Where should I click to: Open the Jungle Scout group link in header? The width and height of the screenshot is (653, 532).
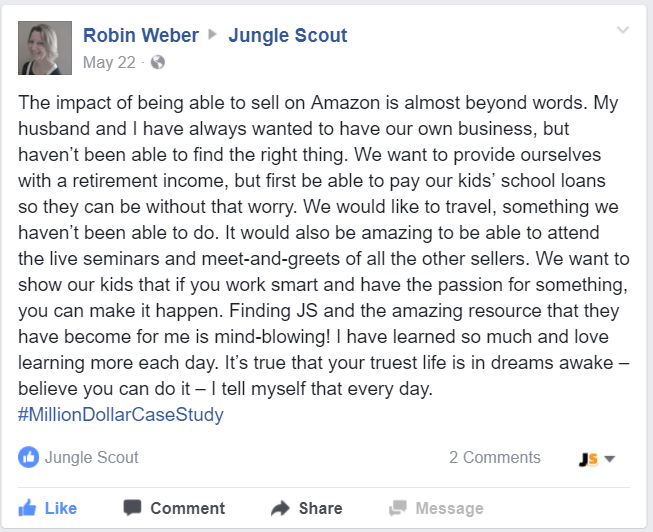click(288, 36)
